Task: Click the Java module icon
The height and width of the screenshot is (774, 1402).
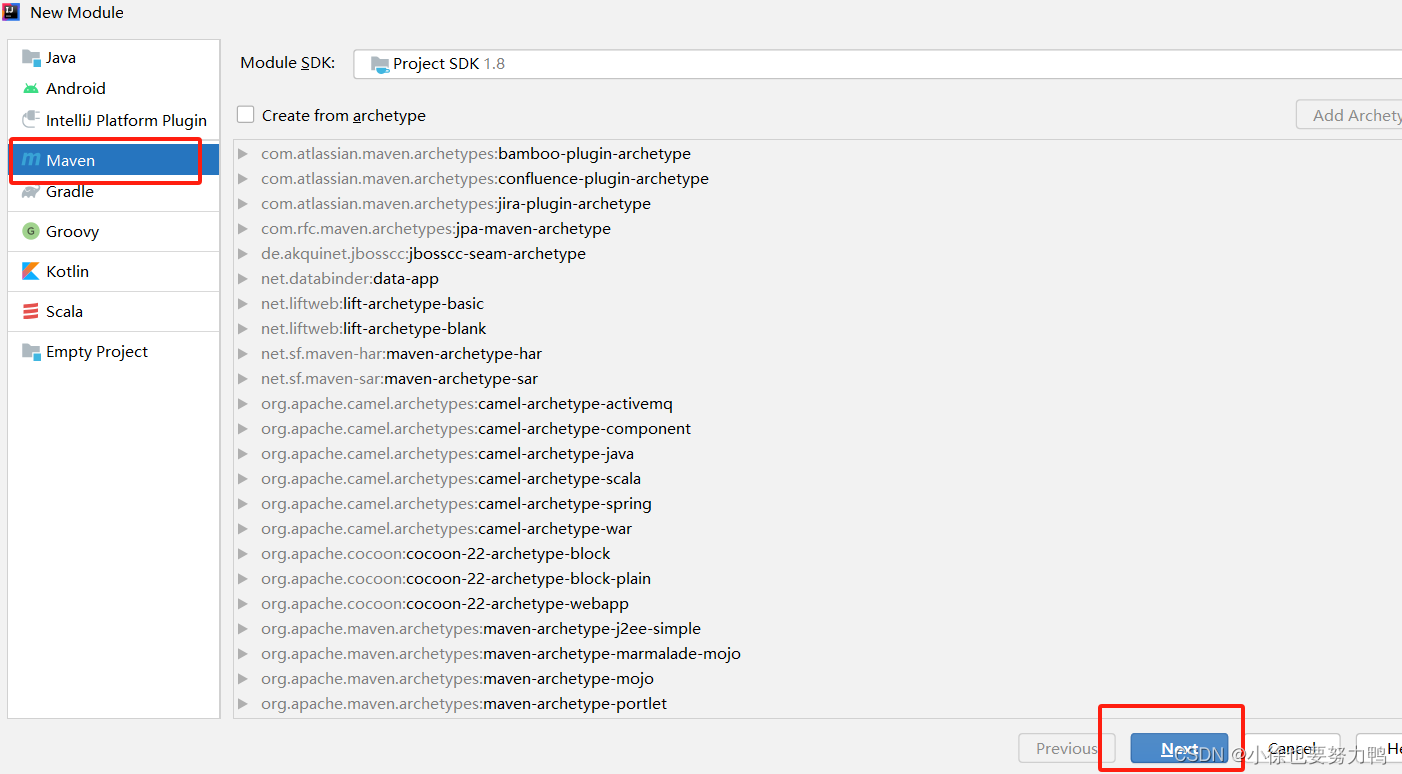Action: 31,58
